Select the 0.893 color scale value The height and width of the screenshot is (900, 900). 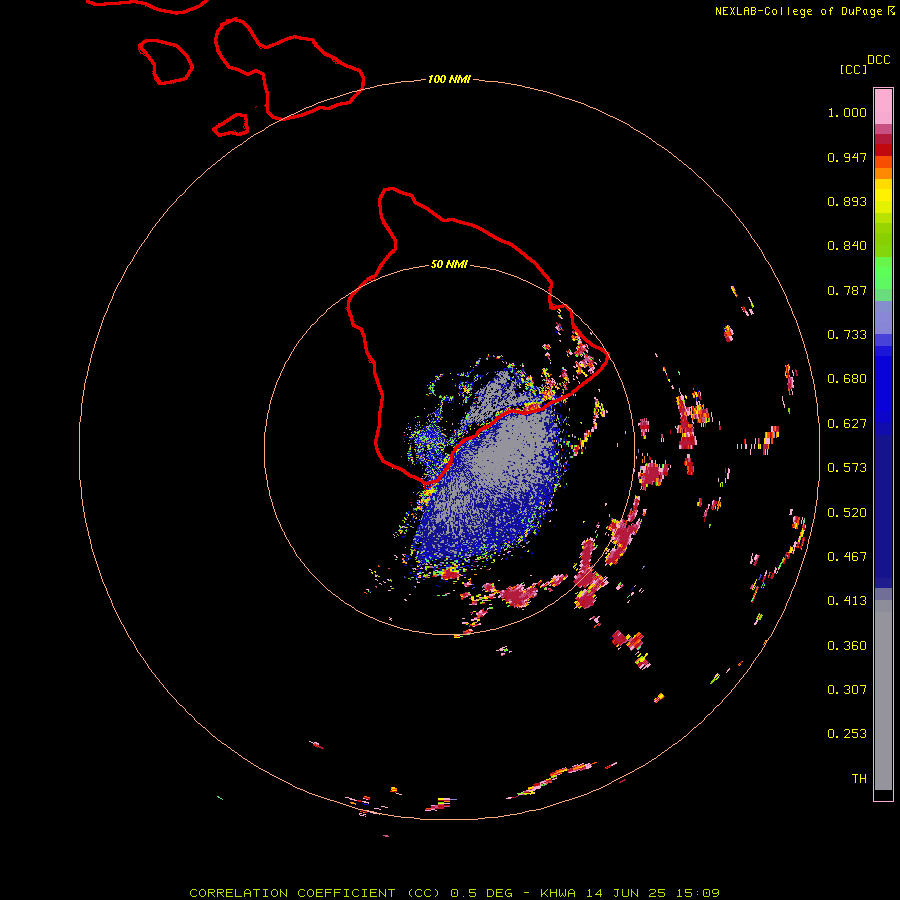pyautogui.click(x=847, y=201)
